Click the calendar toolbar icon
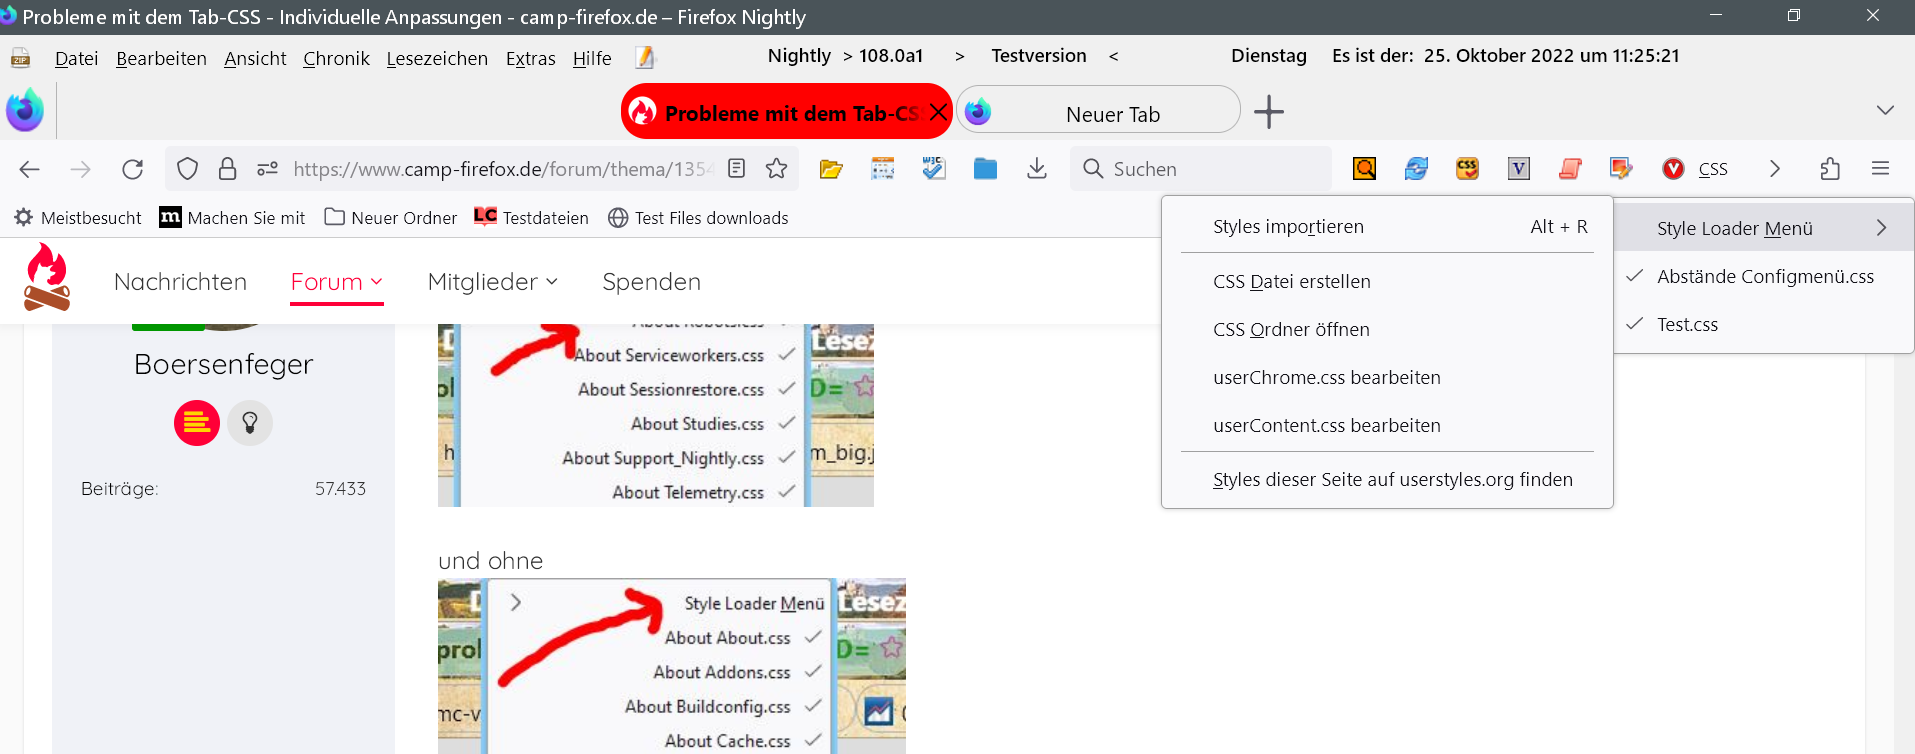This screenshot has width=1915, height=754. click(x=882, y=169)
